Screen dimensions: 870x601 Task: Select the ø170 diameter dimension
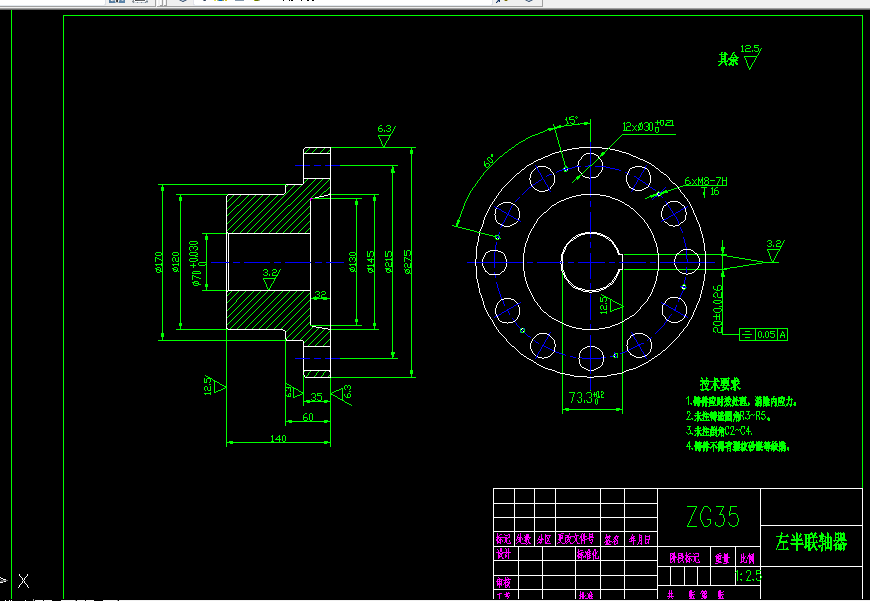[158, 262]
